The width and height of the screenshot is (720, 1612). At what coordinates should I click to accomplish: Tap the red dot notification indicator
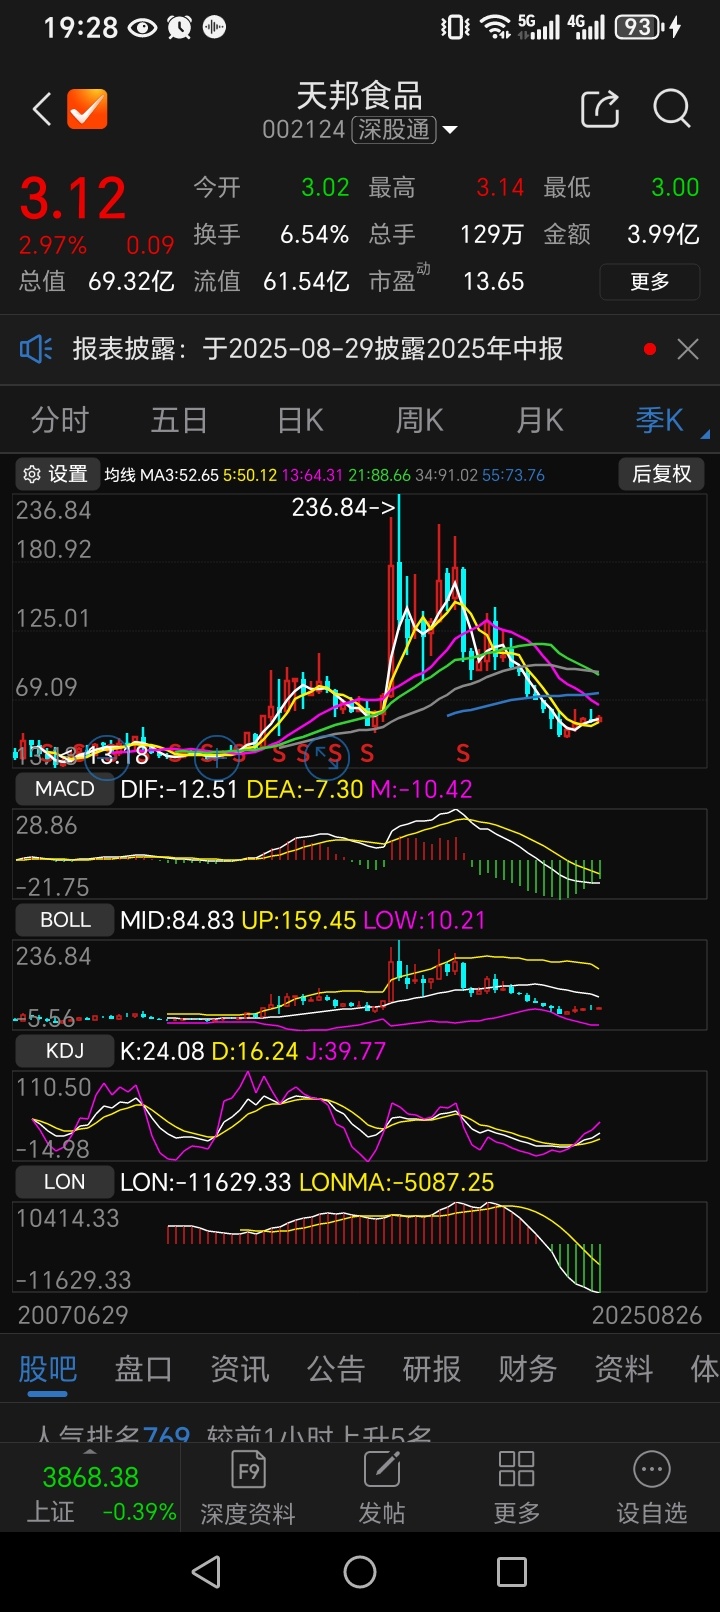(x=650, y=349)
